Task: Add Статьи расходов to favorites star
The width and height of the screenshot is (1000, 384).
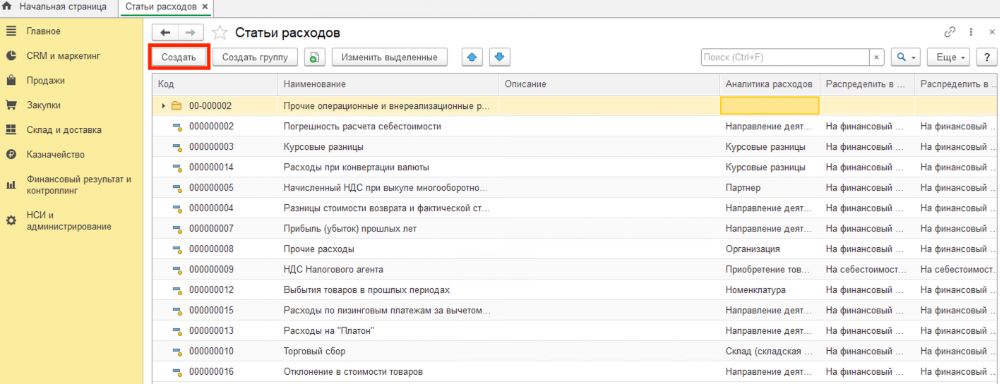Action: click(x=219, y=33)
